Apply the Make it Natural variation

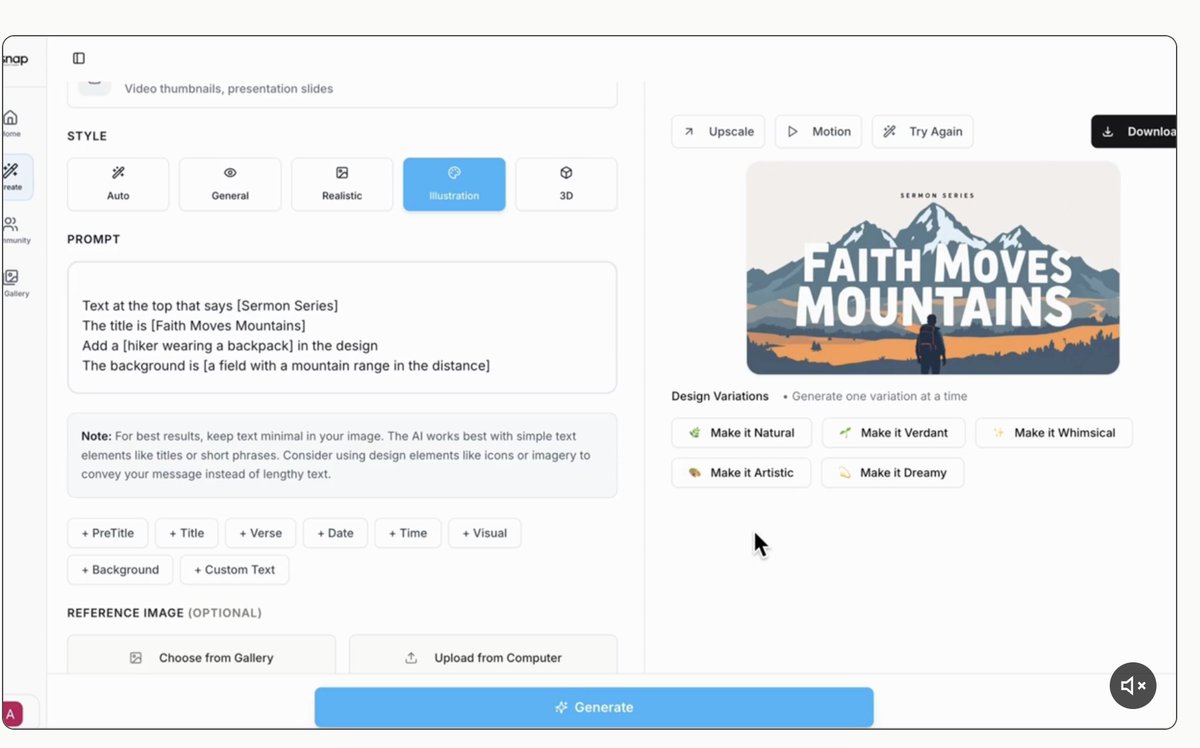coord(741,433)
